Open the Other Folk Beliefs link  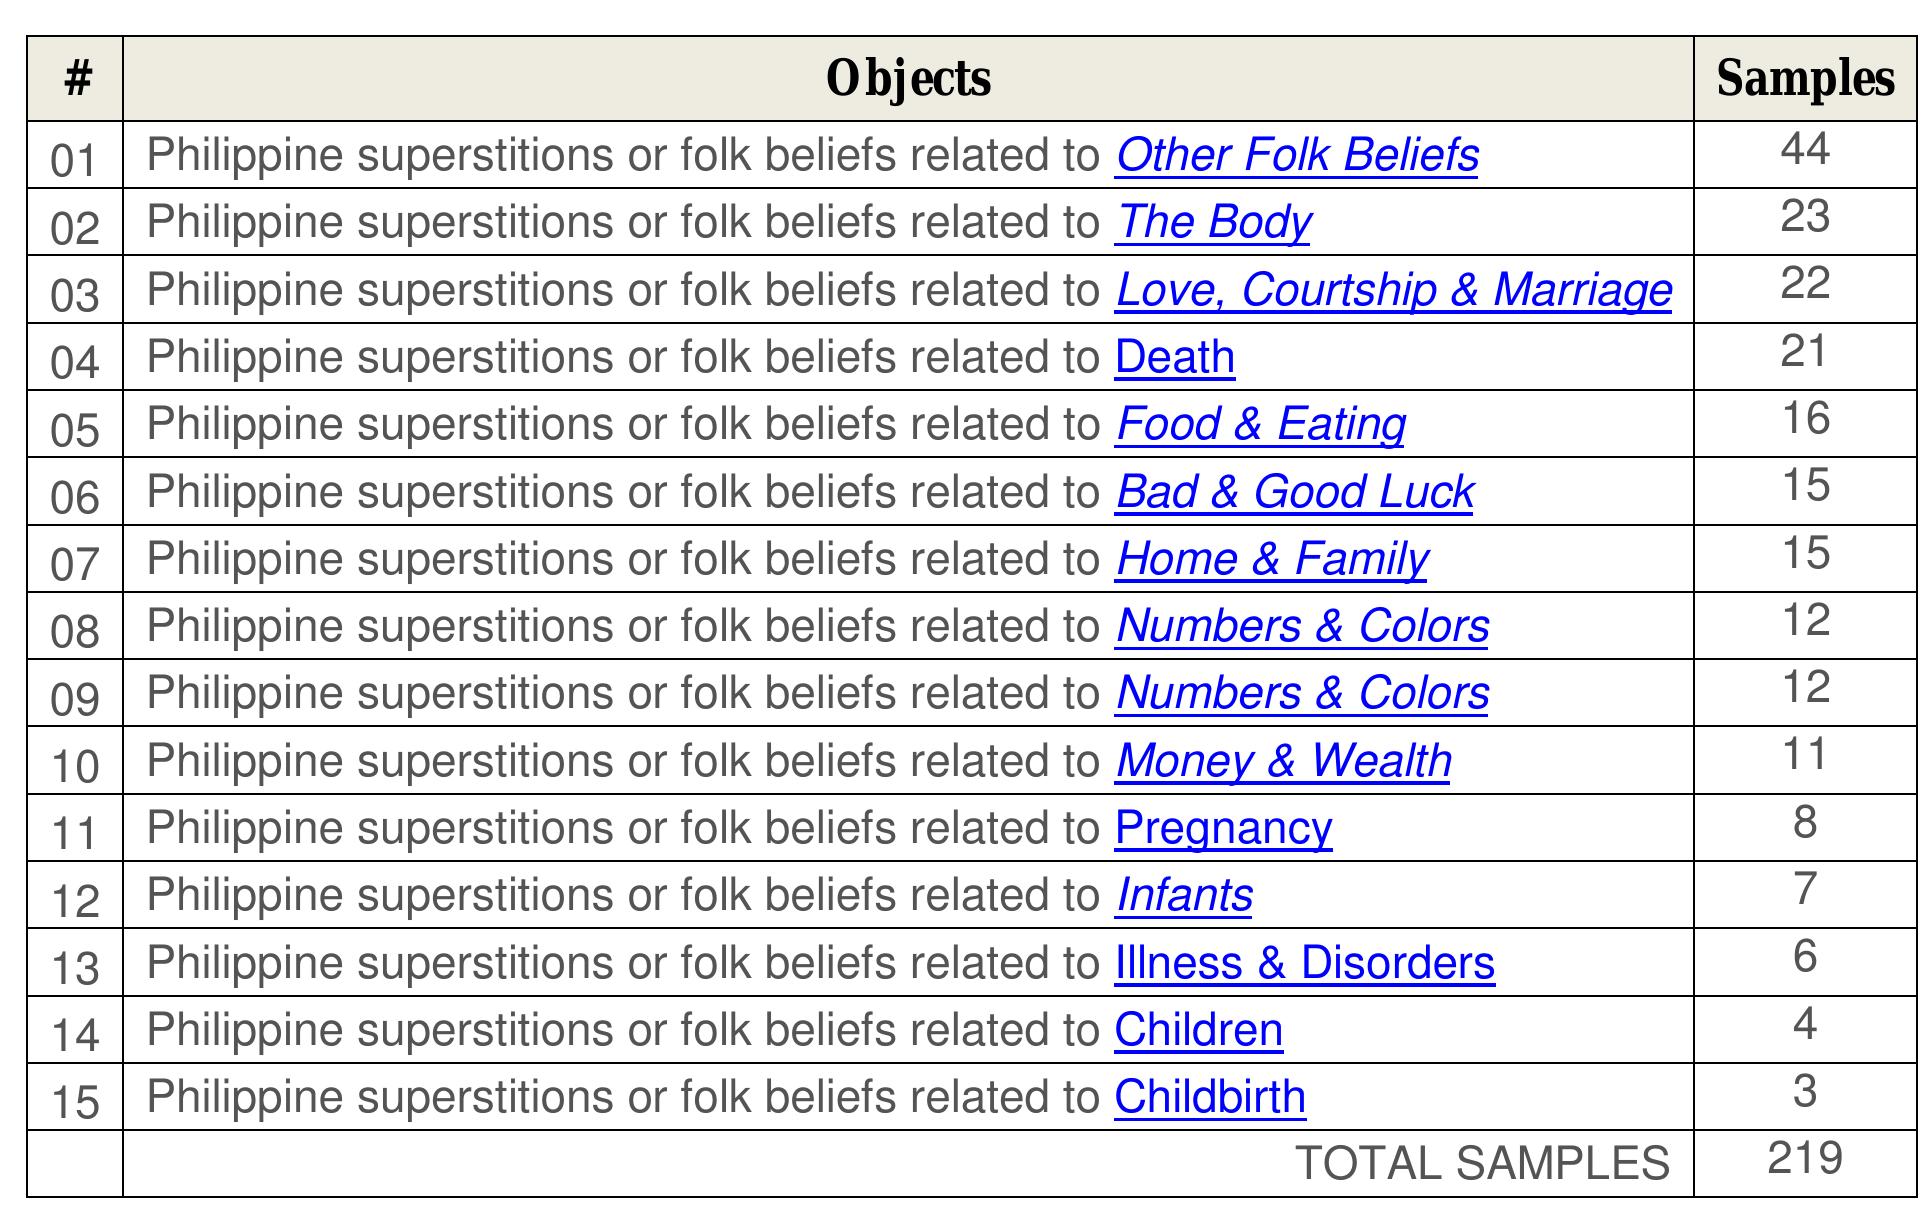pos(1297,155)
